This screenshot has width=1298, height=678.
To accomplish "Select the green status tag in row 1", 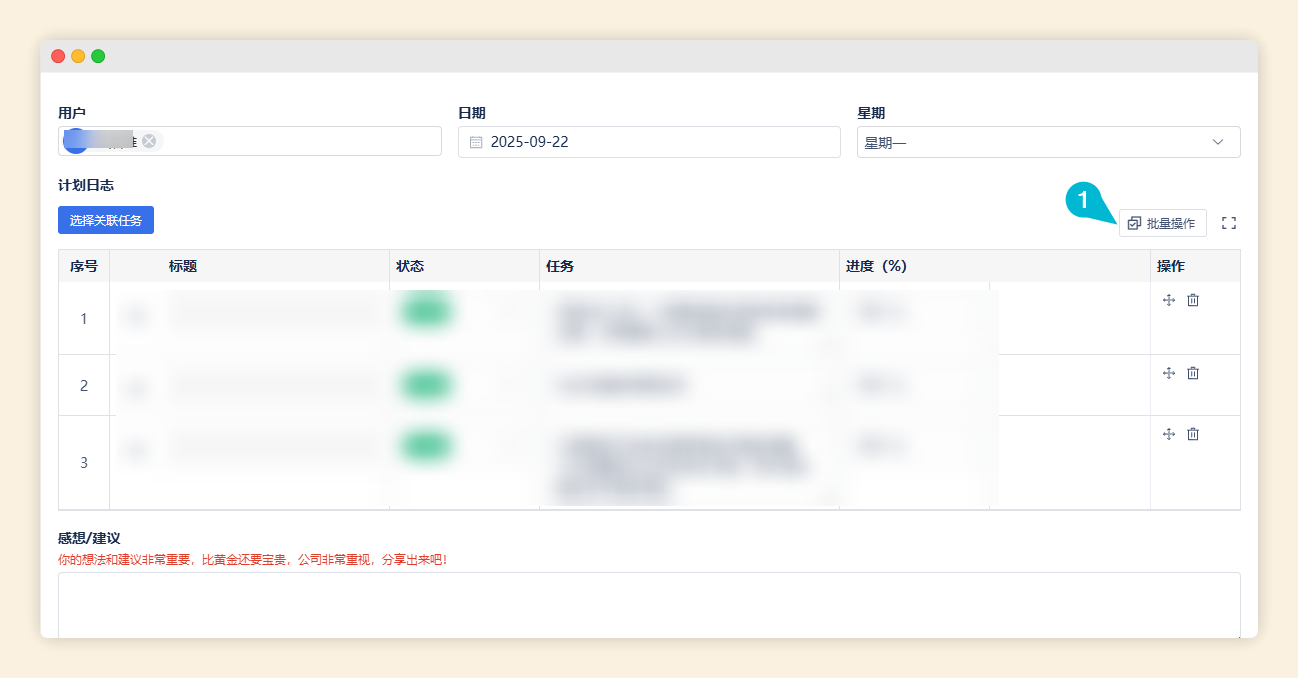I will coord(425,312).
